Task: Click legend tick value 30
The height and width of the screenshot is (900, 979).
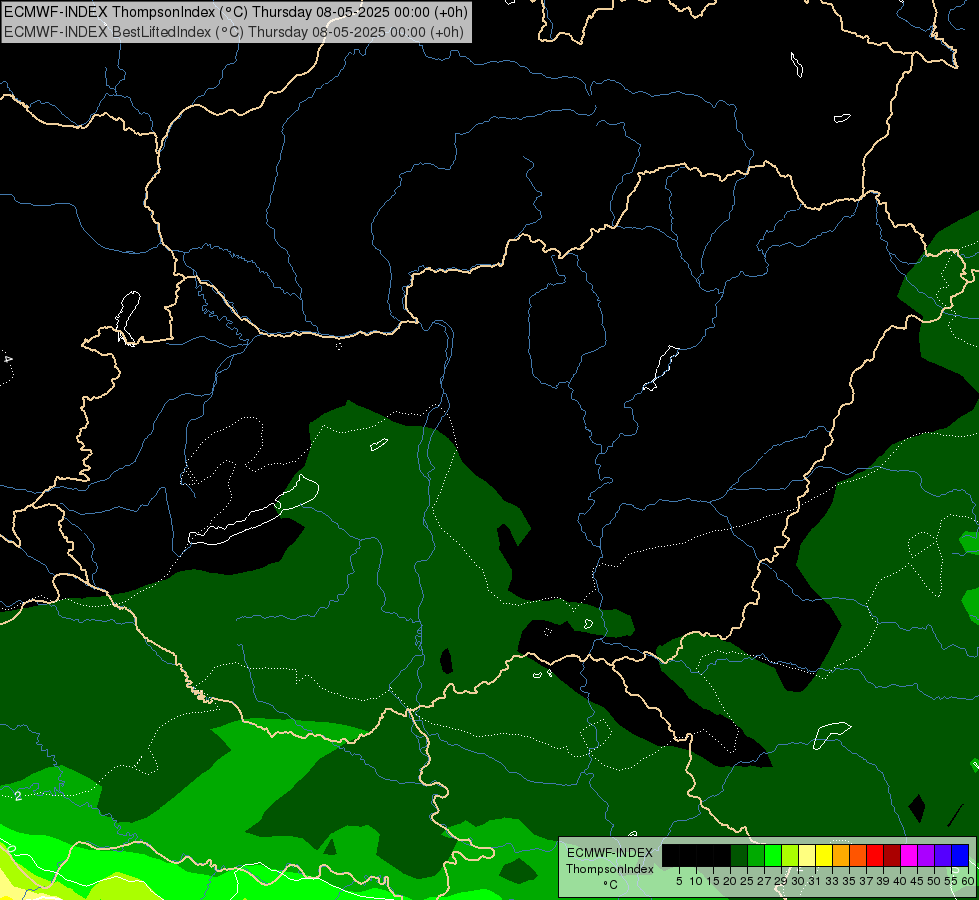Action: (x=798, y=881)
